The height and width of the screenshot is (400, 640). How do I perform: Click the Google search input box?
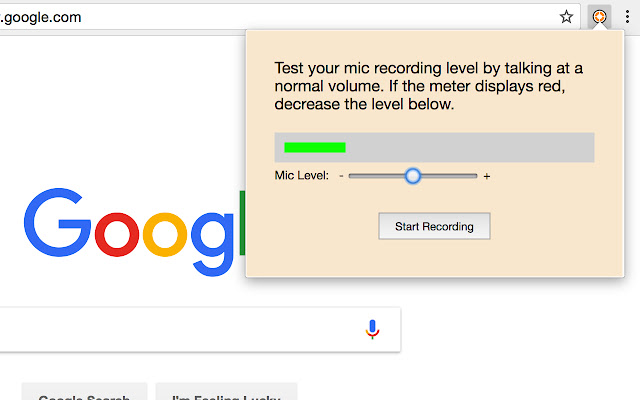point(180,329)
